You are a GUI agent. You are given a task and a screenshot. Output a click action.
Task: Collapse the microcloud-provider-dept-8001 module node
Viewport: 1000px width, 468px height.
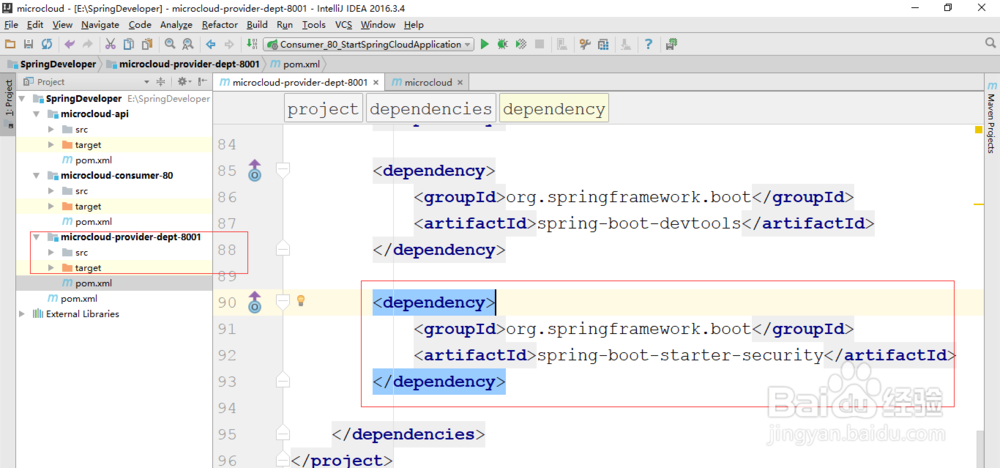36,237
